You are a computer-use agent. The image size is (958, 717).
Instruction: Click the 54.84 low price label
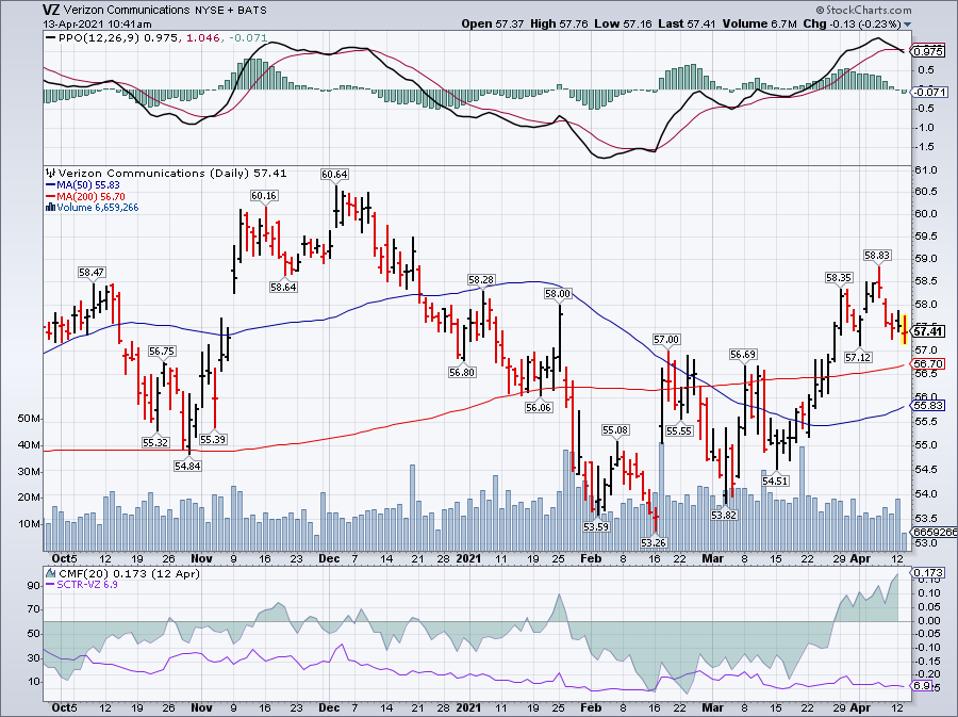188,466
